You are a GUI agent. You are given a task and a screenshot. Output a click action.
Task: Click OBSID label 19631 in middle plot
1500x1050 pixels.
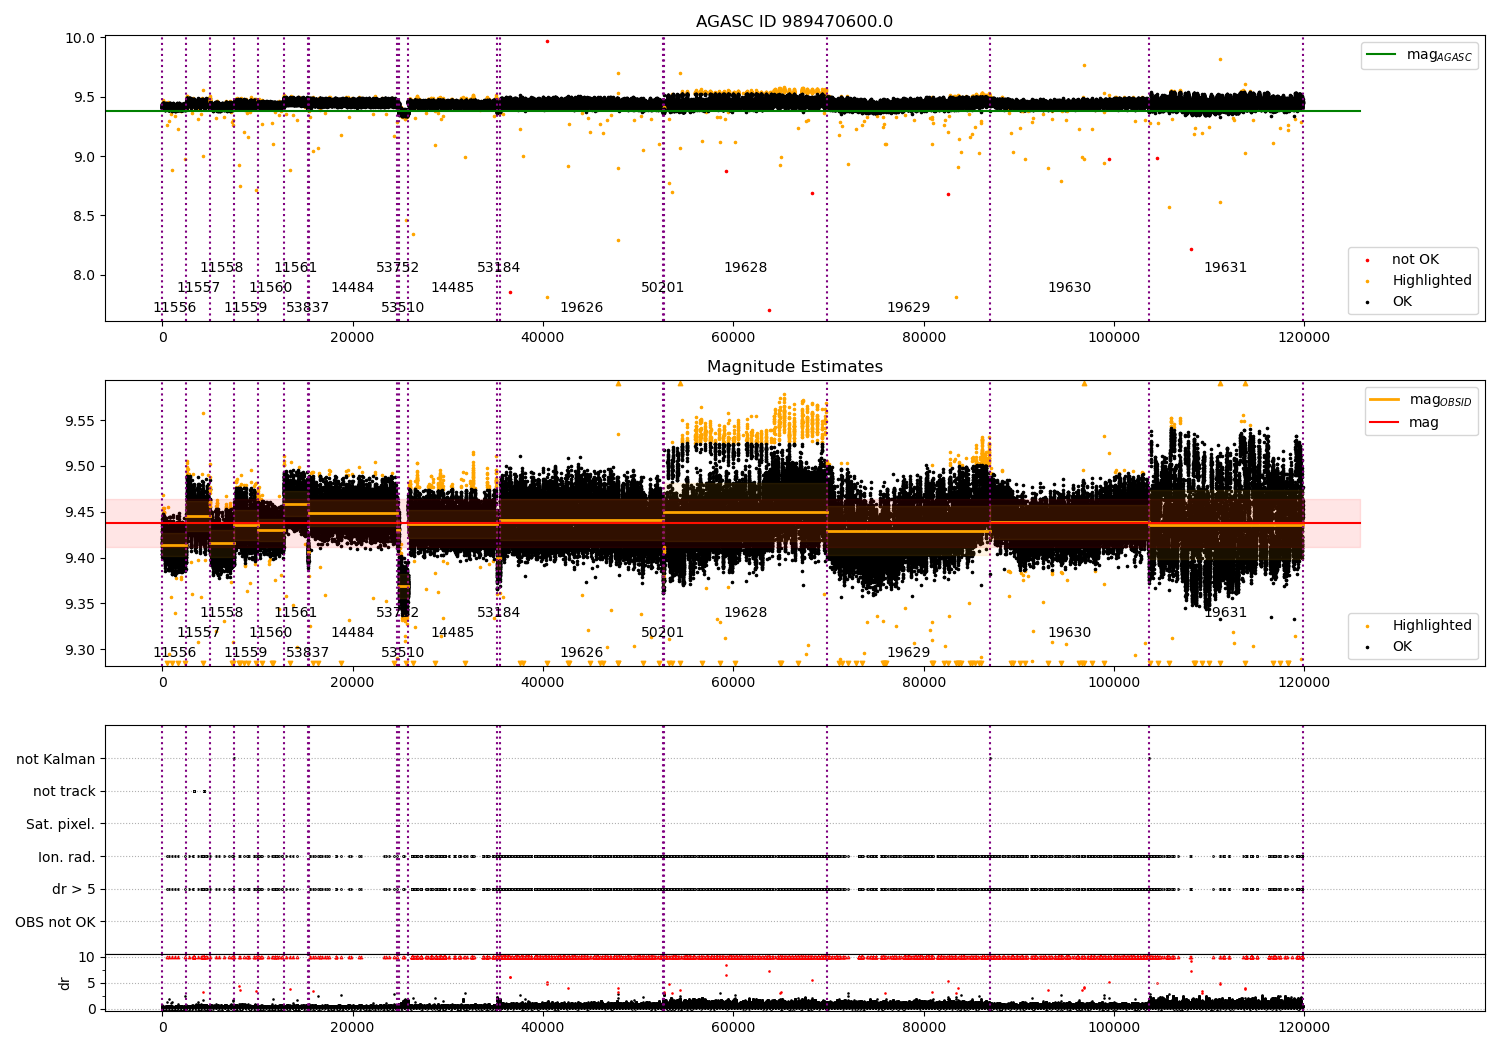click(x=1226, y=613)
